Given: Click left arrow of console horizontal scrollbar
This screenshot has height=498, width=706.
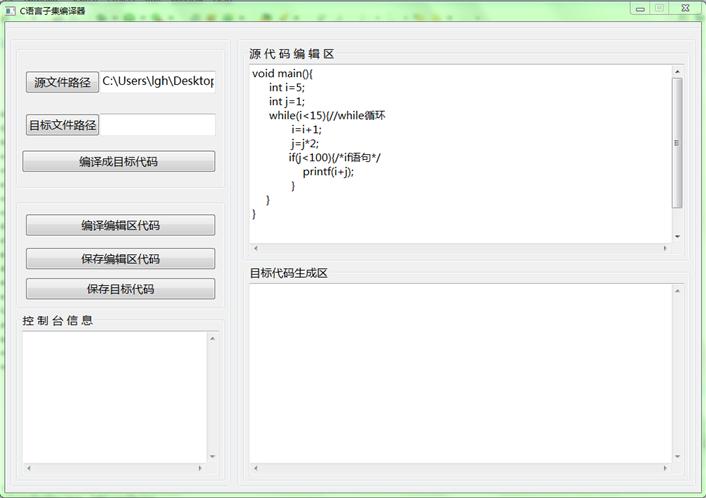Looking at the screenshot, I should (29, 468).
